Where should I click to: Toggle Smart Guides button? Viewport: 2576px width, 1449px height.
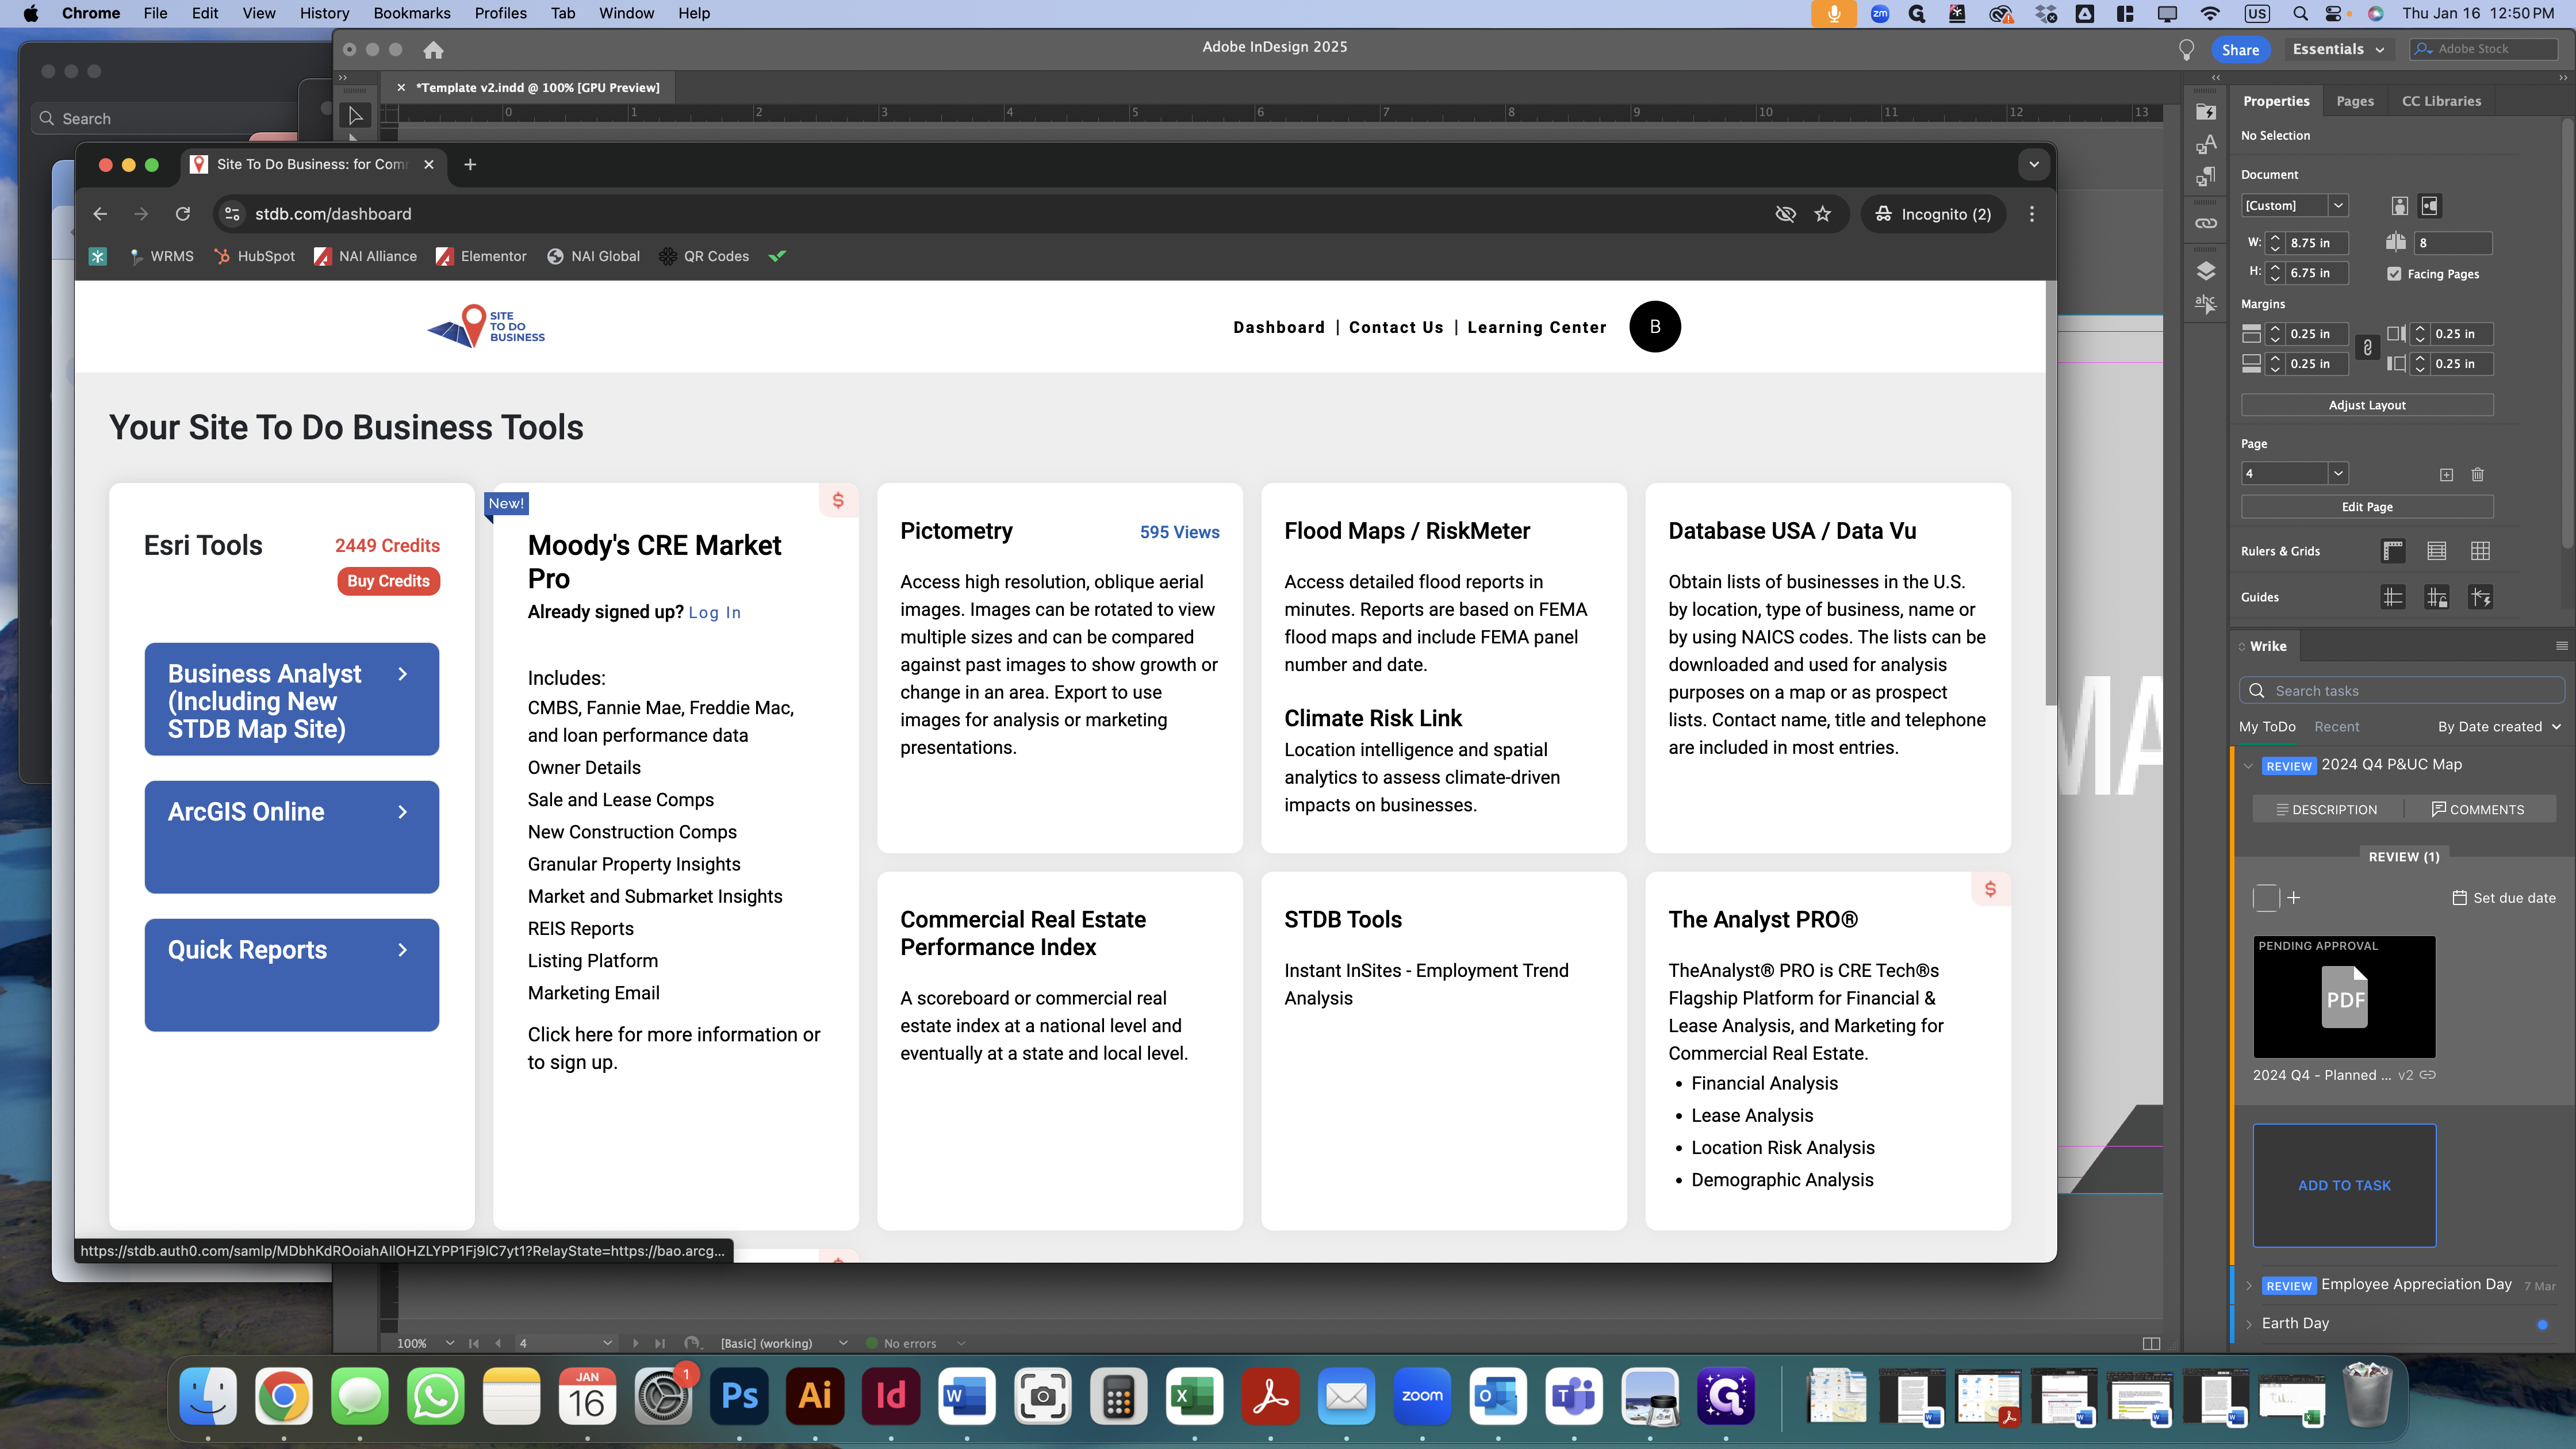click(x=2481, y=598)
